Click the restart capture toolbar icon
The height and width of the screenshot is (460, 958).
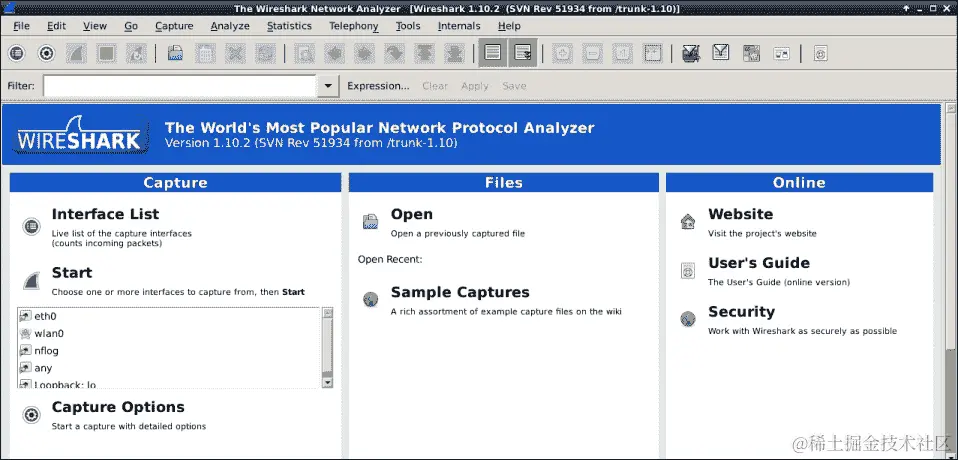point(136,54)
